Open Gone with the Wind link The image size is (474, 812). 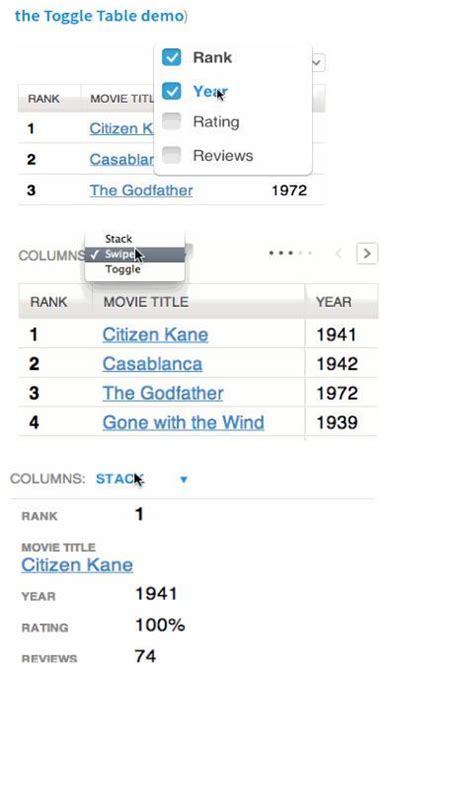(x=183, y=423)
